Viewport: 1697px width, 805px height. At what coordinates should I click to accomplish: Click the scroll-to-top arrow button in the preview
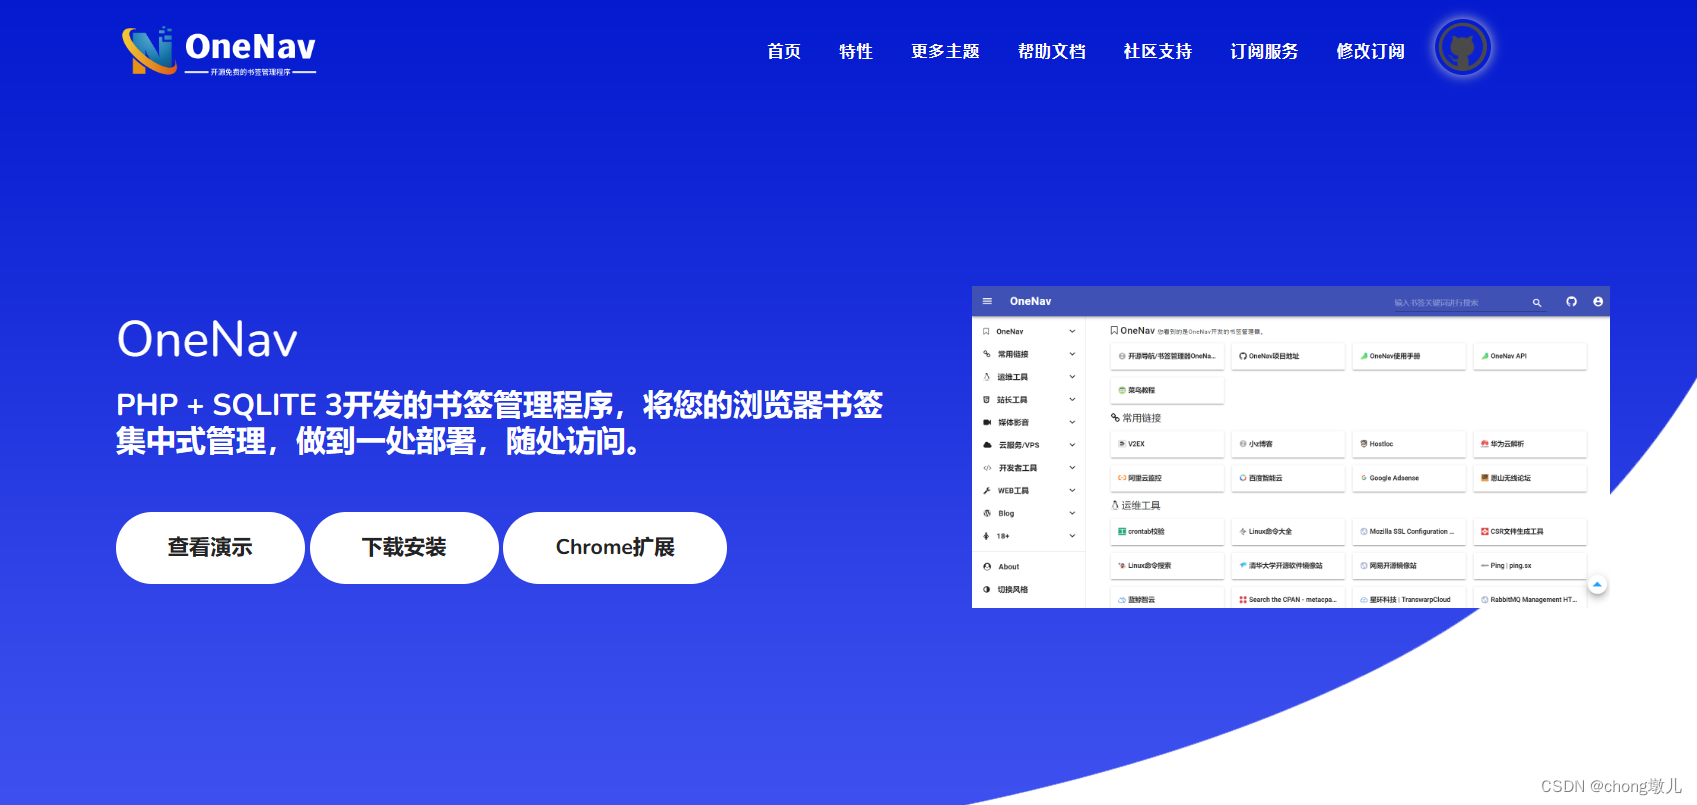click(1597, 585)
